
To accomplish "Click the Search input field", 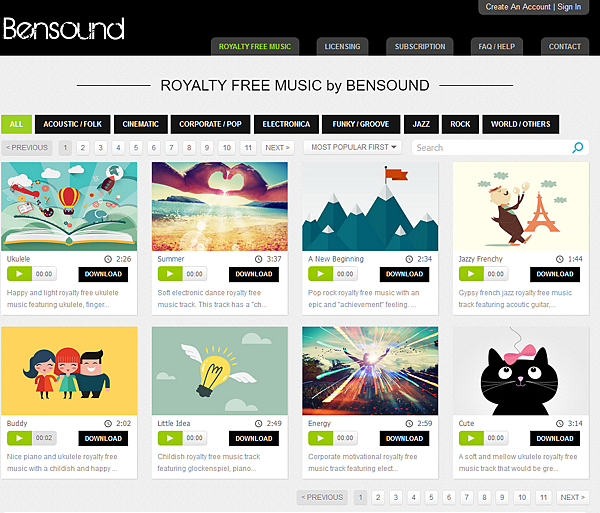I will click(x=492, y=148).
